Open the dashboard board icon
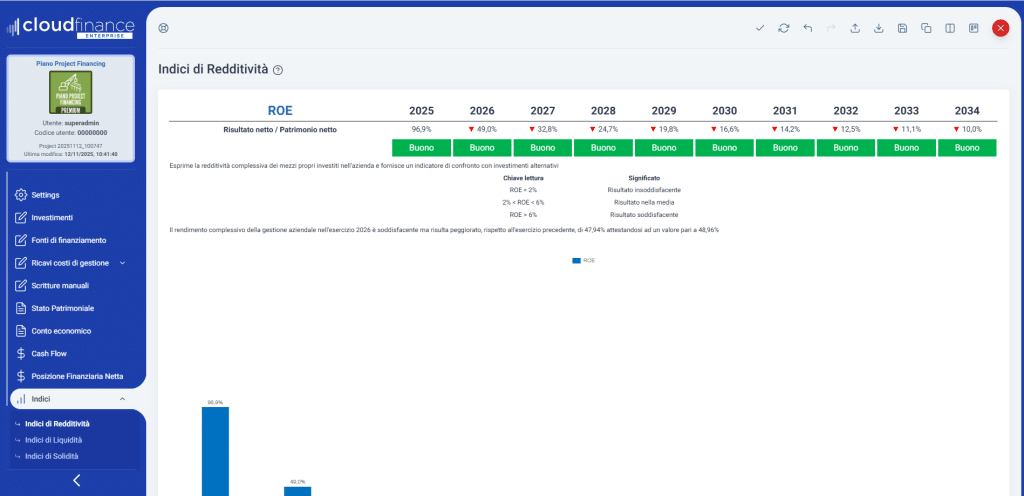 [973, 28]
